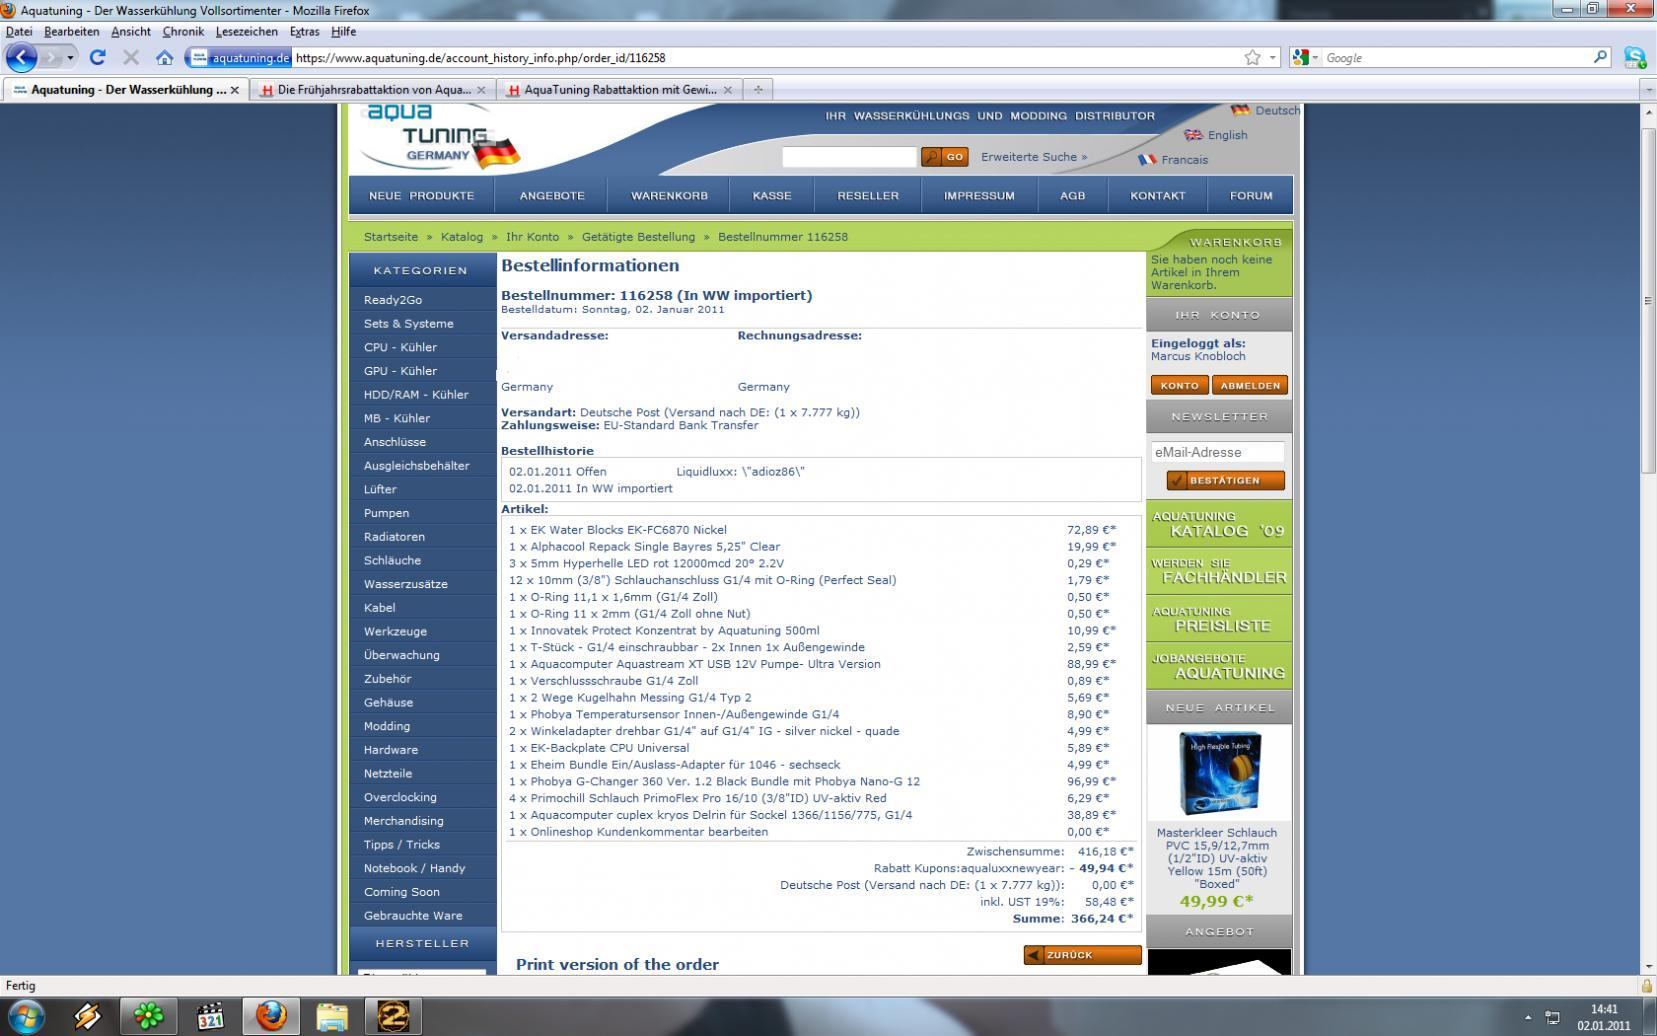The width and height of the screenshot is (1657, 1036).
Task: Open the game icon with number 2
Action: (393, 1017)
